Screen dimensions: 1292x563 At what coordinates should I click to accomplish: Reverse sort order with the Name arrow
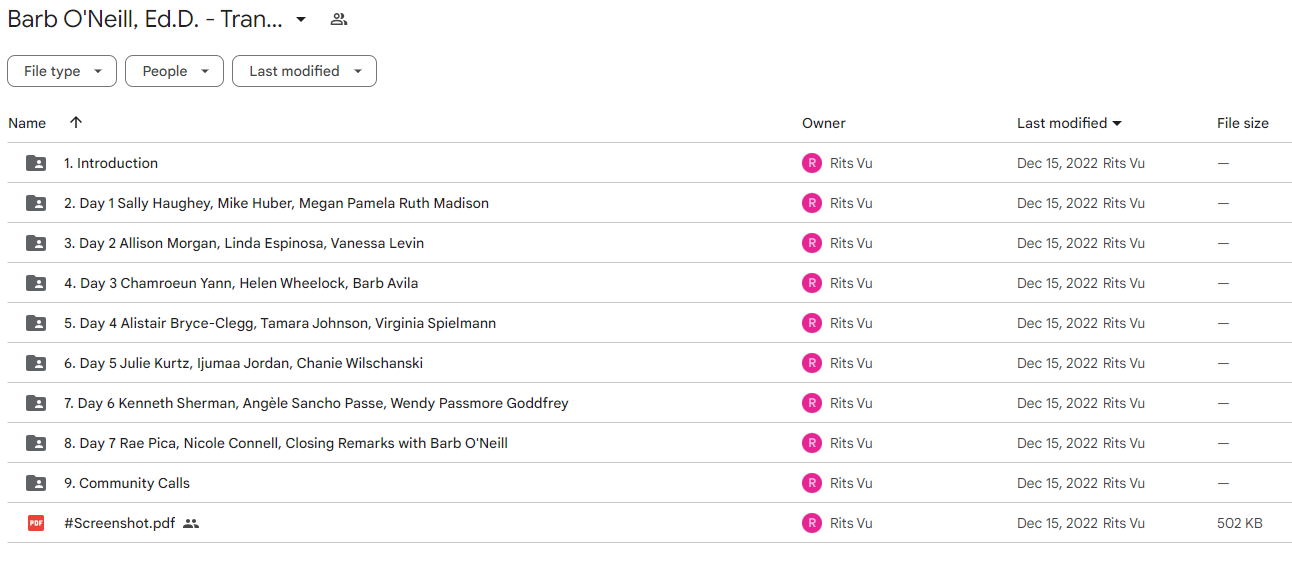click(x=76, y=122)
